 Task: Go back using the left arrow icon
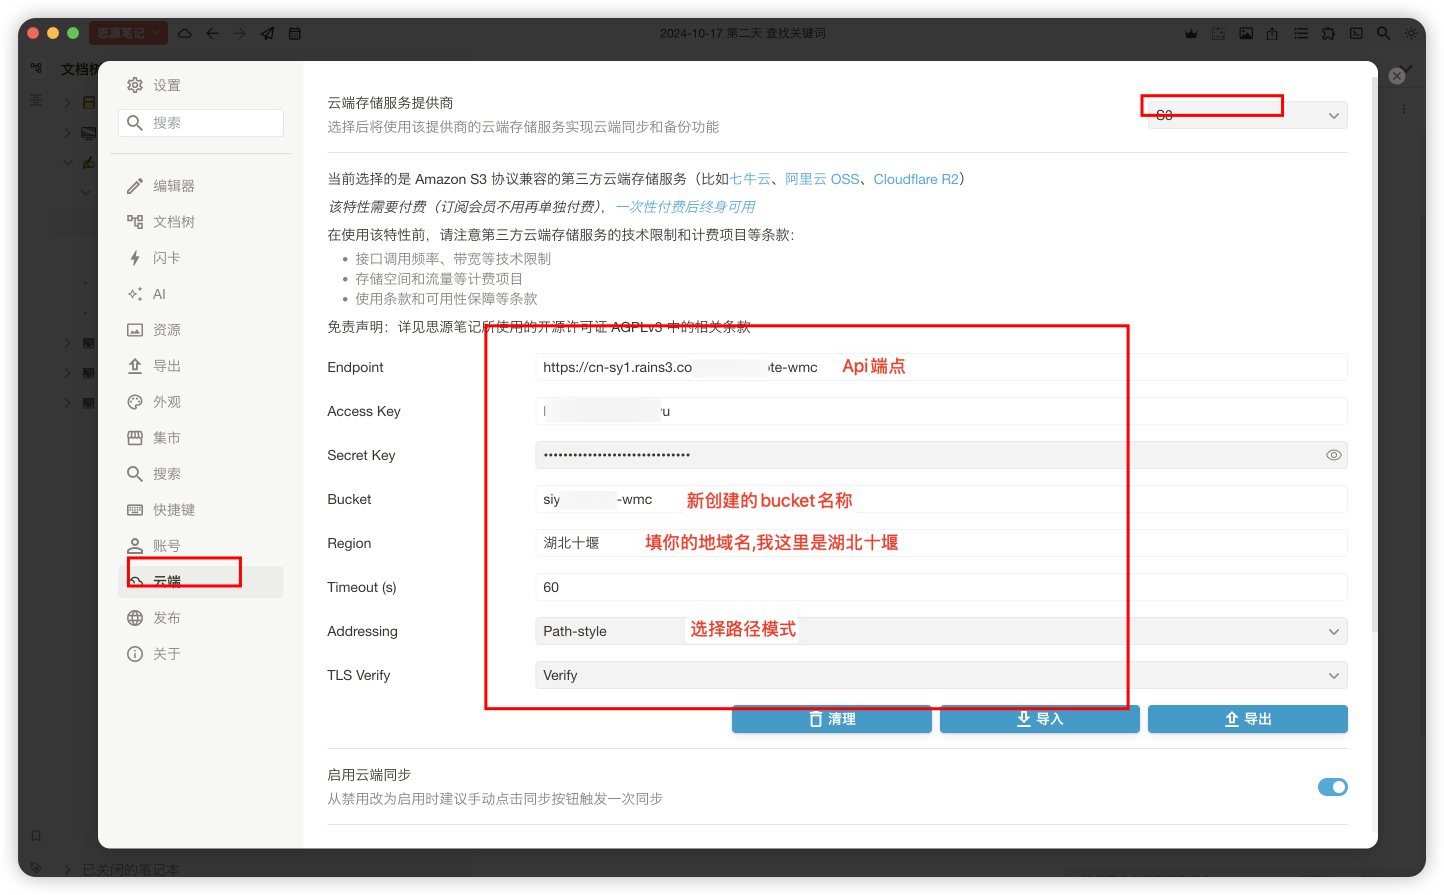213,33
